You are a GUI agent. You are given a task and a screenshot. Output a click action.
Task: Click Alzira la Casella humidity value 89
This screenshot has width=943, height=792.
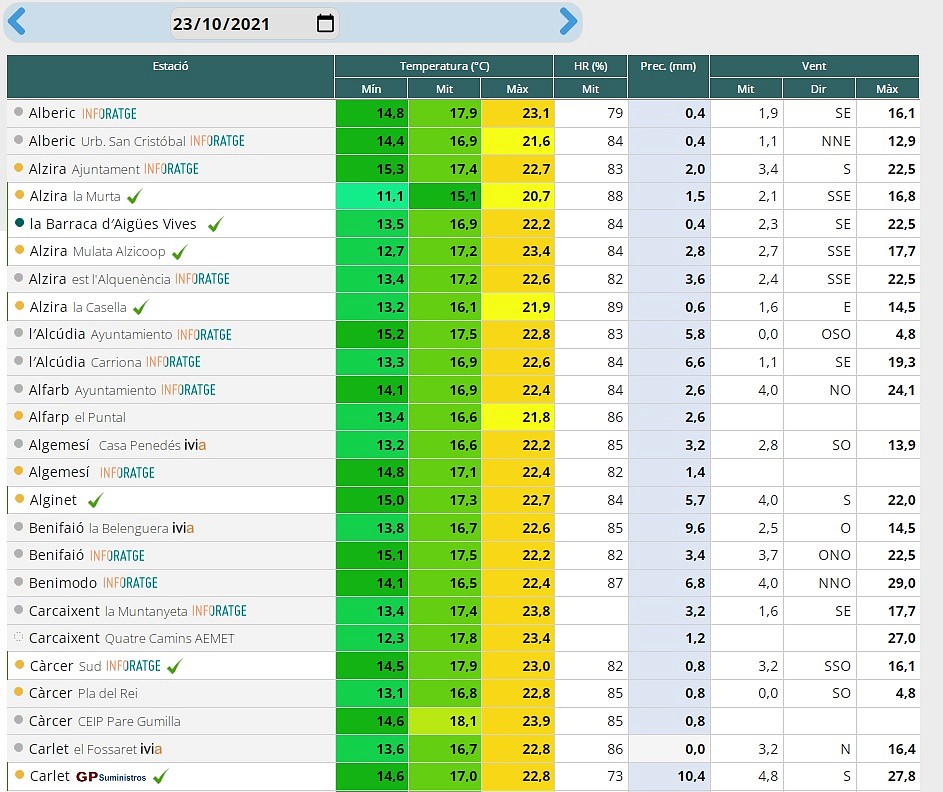pos(591,307)
